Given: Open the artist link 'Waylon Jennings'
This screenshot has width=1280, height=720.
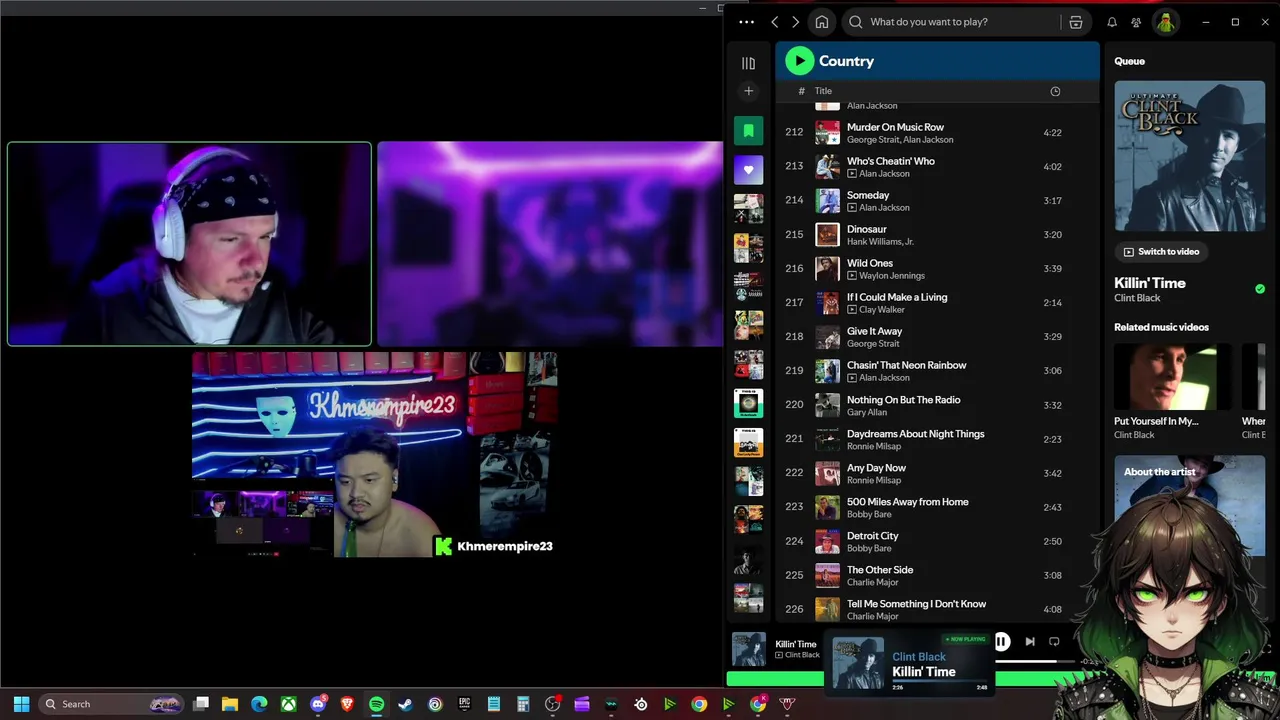Looking at the screenshot, I should [x=892, y=276].
